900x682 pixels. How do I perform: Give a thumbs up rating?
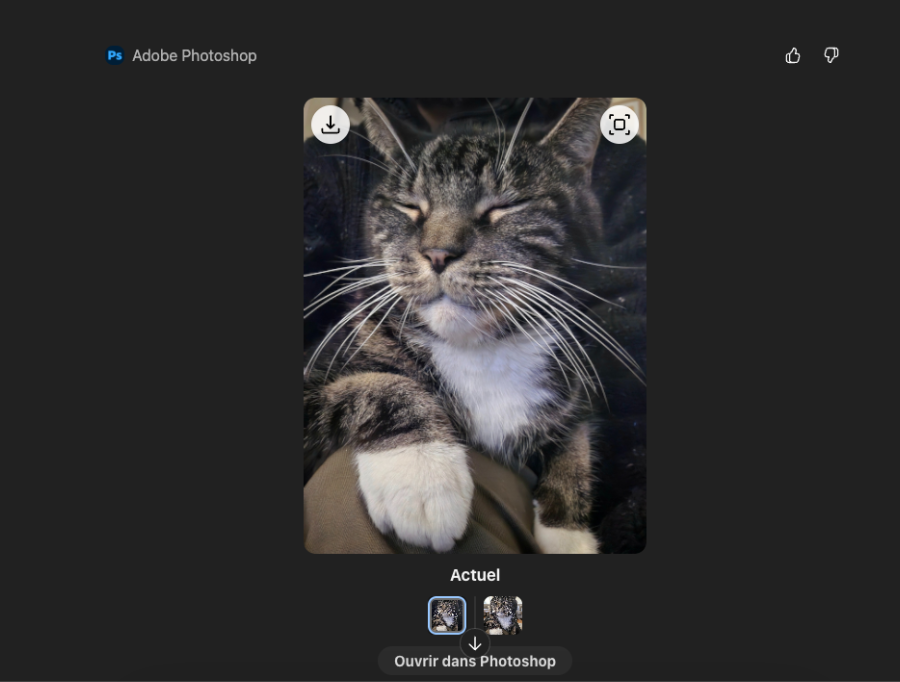click(x=793, y=56)
